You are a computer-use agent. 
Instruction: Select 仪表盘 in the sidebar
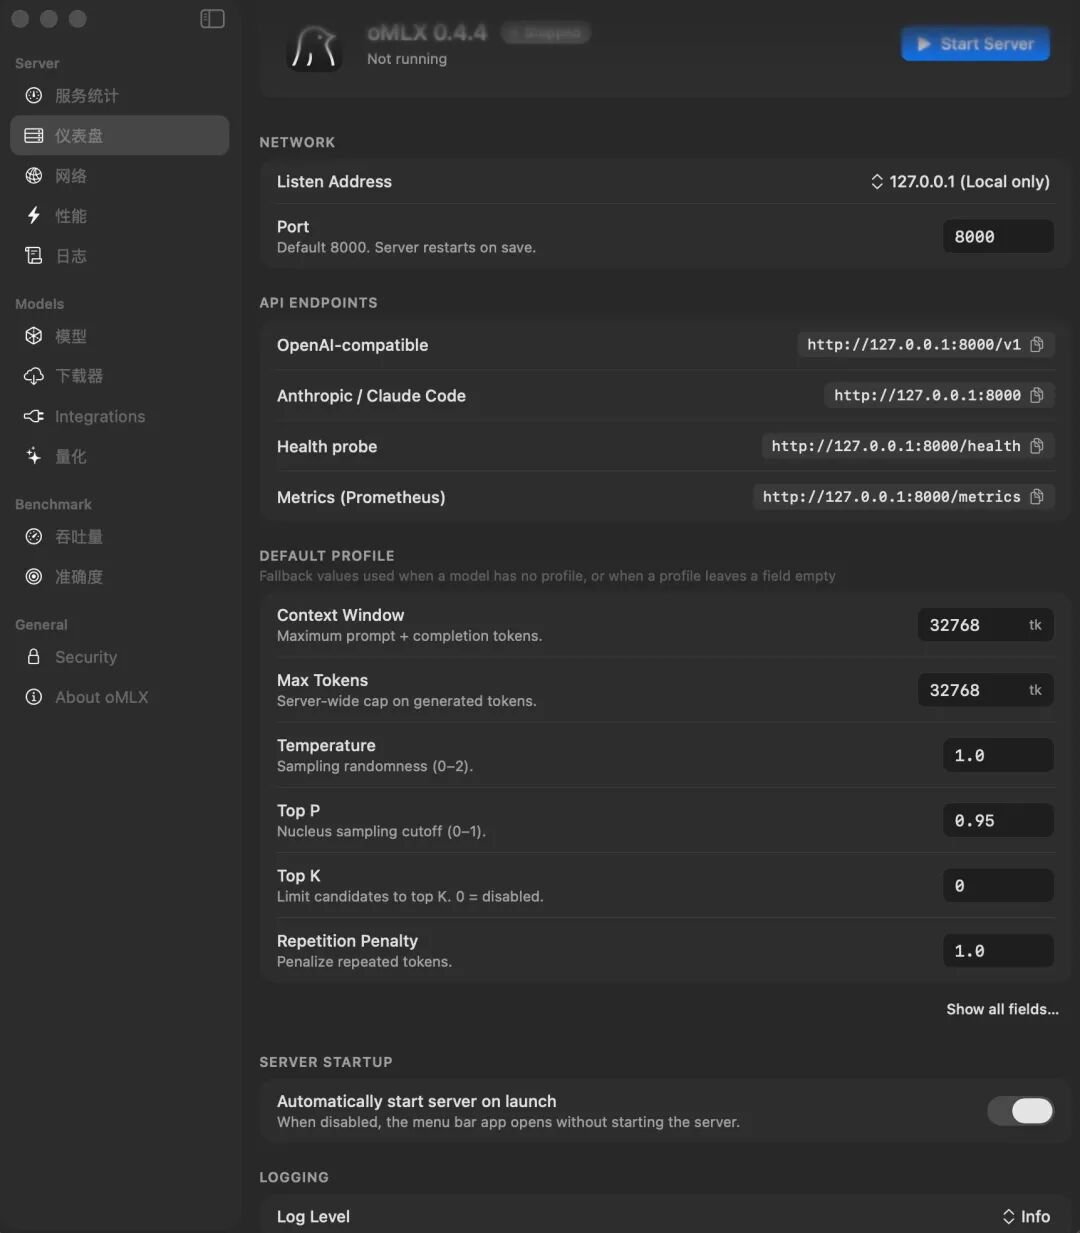click(x=119, y=135)
